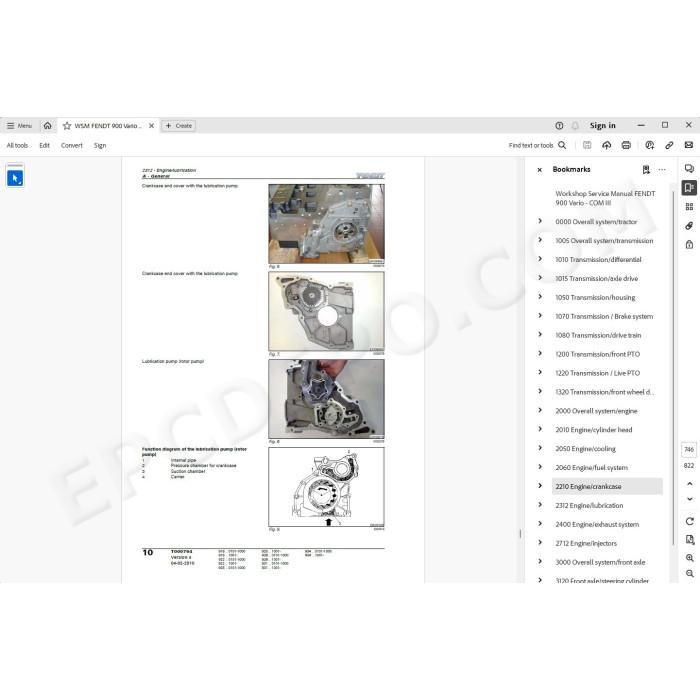Copy share link icon
The image size is (700, 700).
669,145
